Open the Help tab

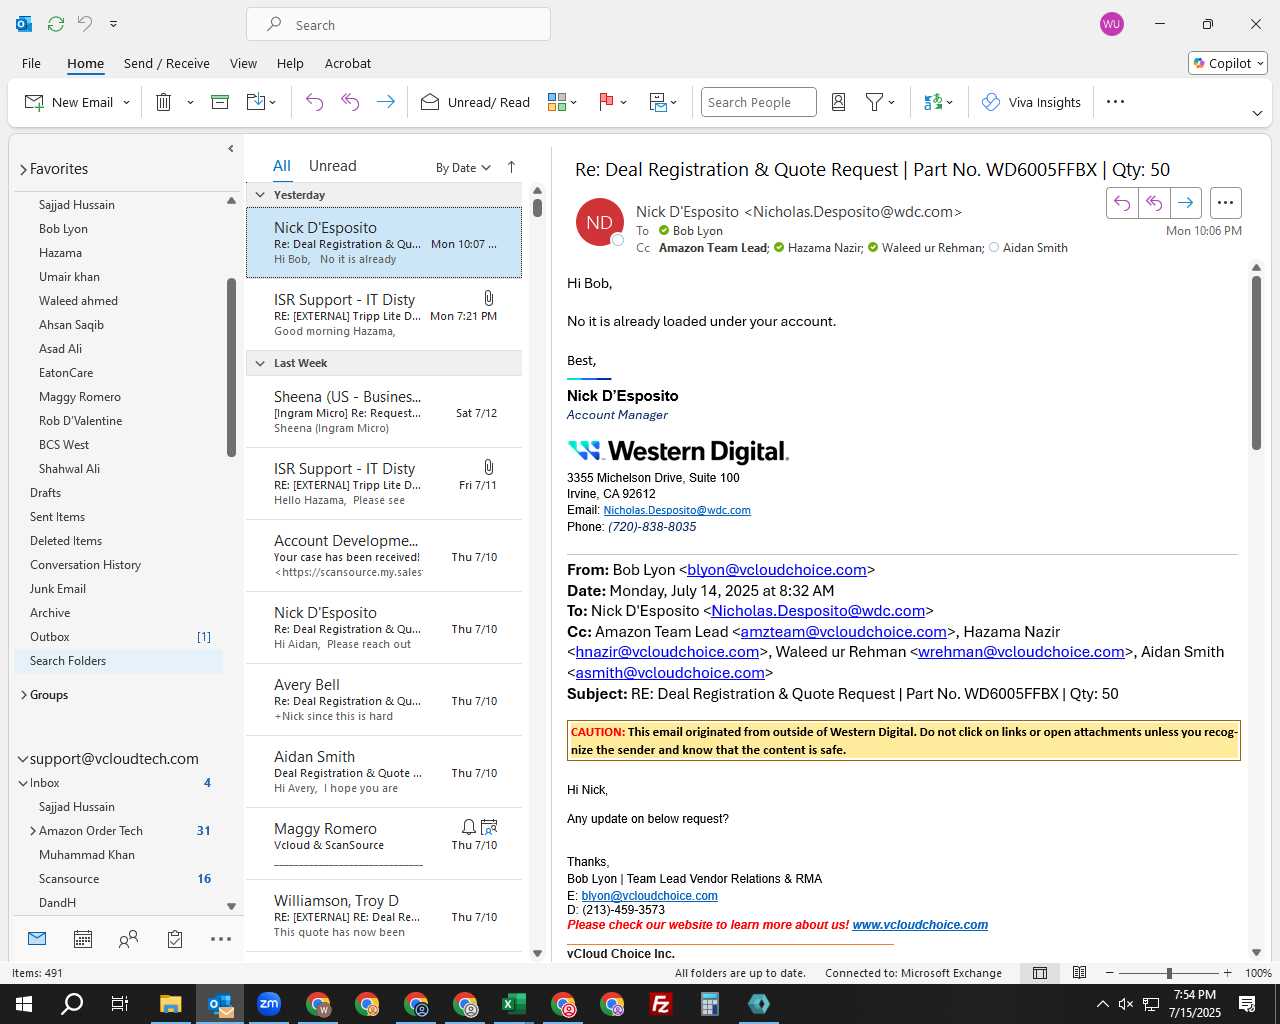pyautogui.click(x=290, y=63)
